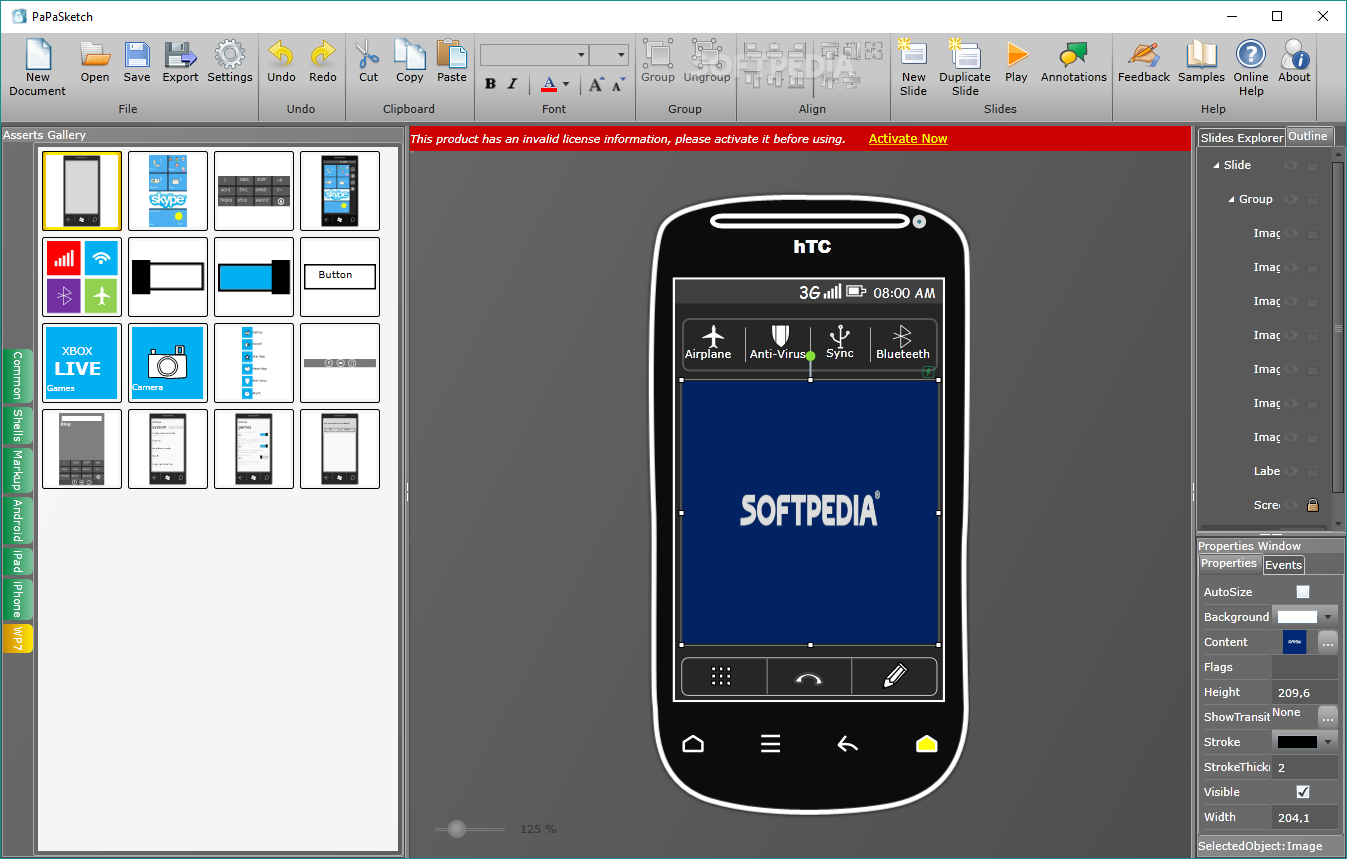This screenshot has height=859, width=1347.
Task: Group the selected objects
Action: coord(658,62)
